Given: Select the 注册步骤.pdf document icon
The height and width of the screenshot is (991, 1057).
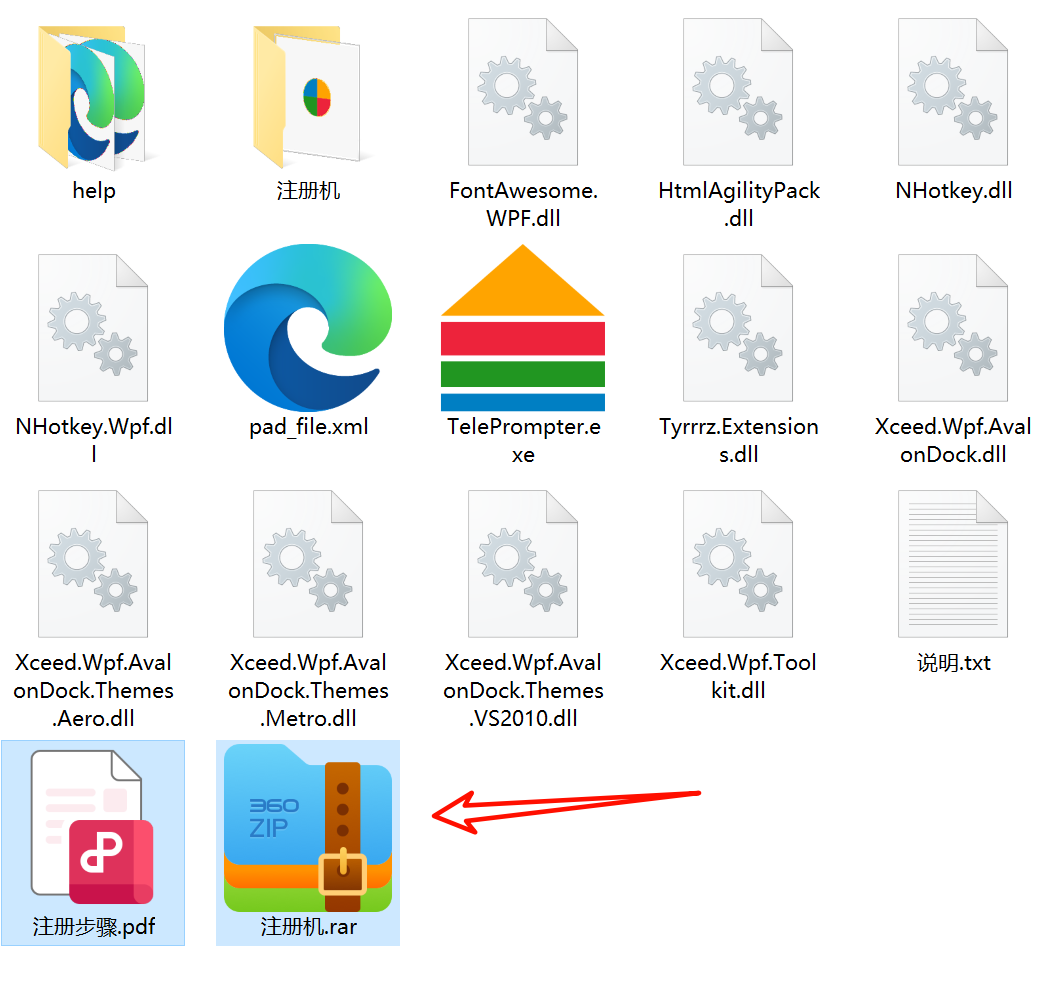Looking at the screenshot, I should (x=92, y=827).
